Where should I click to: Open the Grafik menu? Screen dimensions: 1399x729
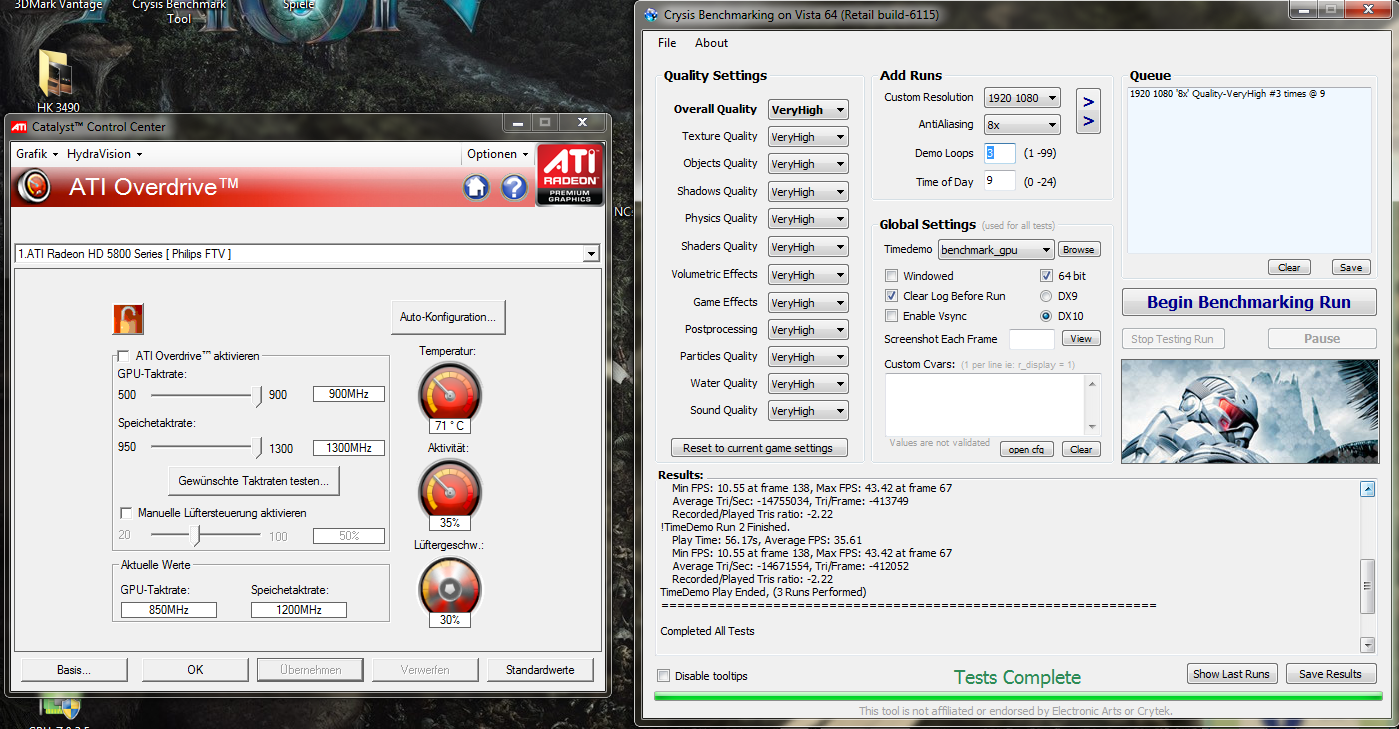(x=37, y=154)
